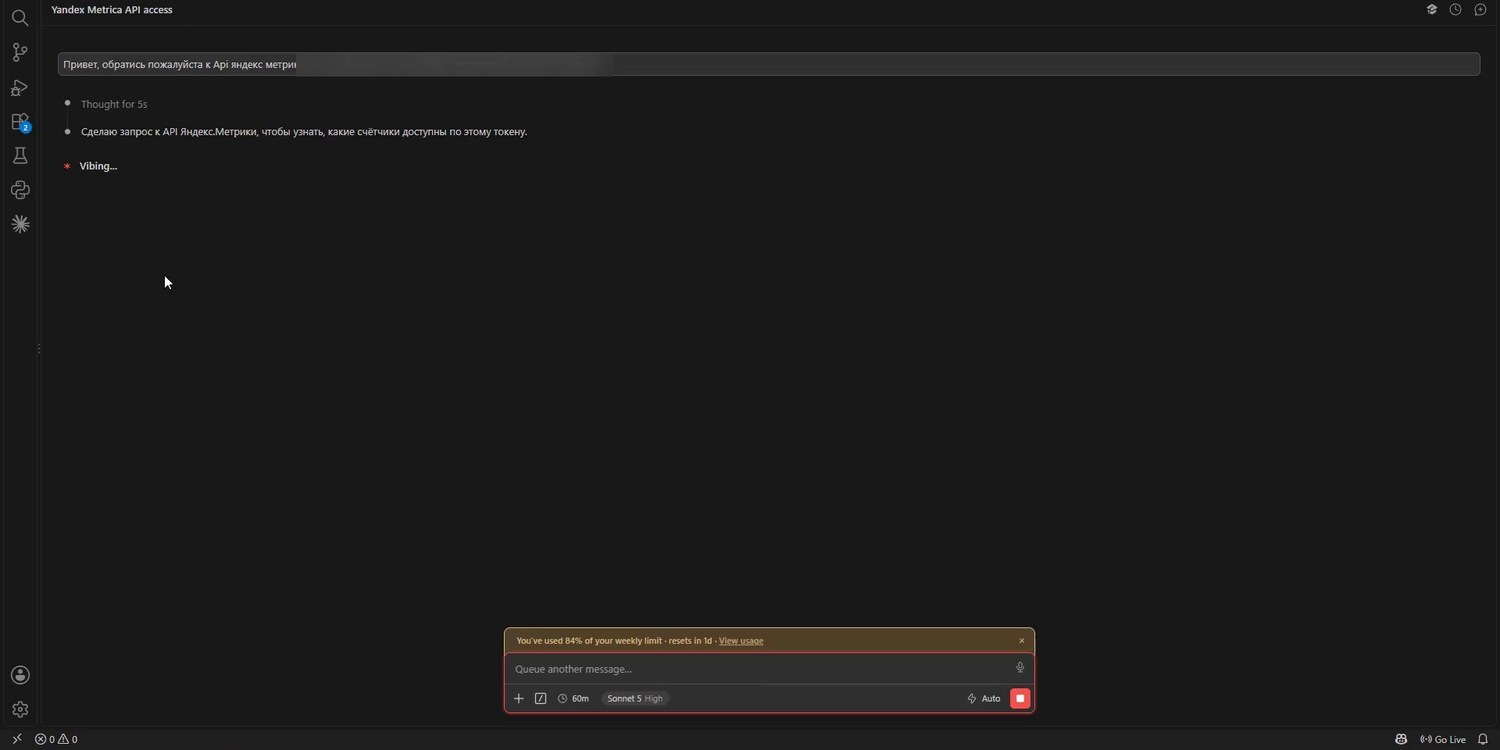The image size is (1500, 750).
Task: Open the chat history clock icon
Action: tap(1456, 10)
